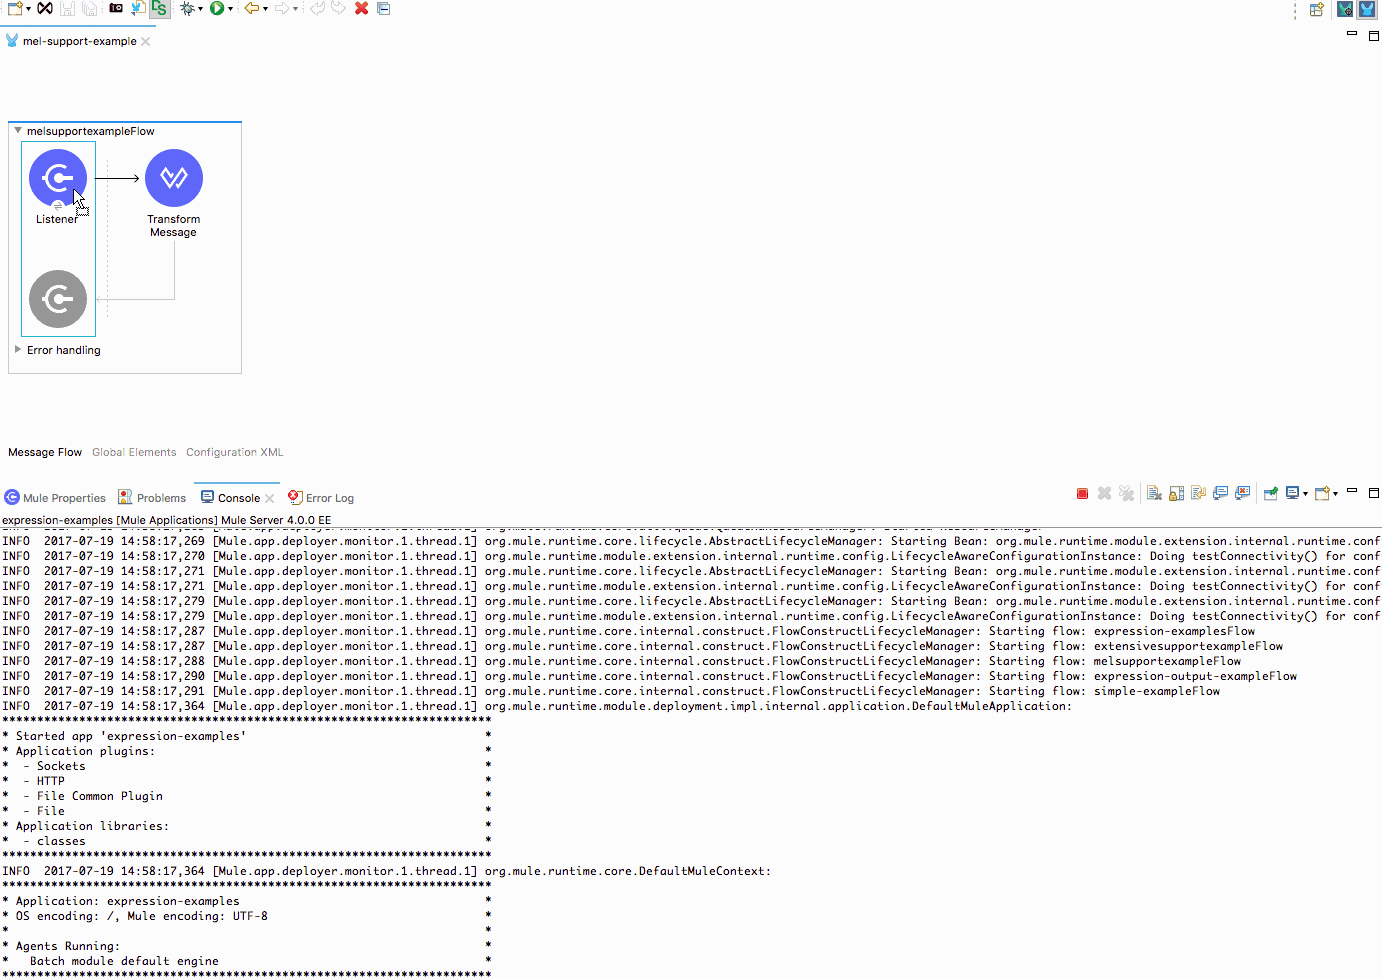Switch to Configuration XML tab
The width and height of the screenshot is (1382, 979).
pos(234,452)
